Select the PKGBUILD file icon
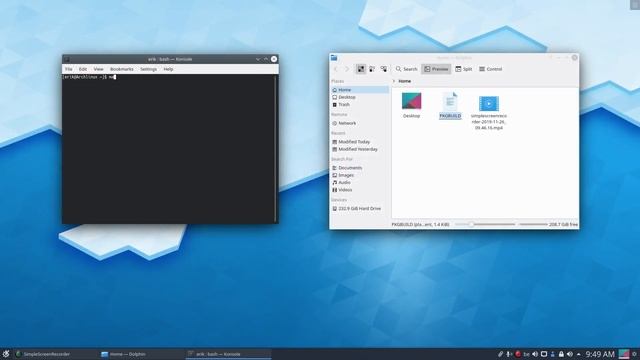The image size is (640, 360). (450, 101)
